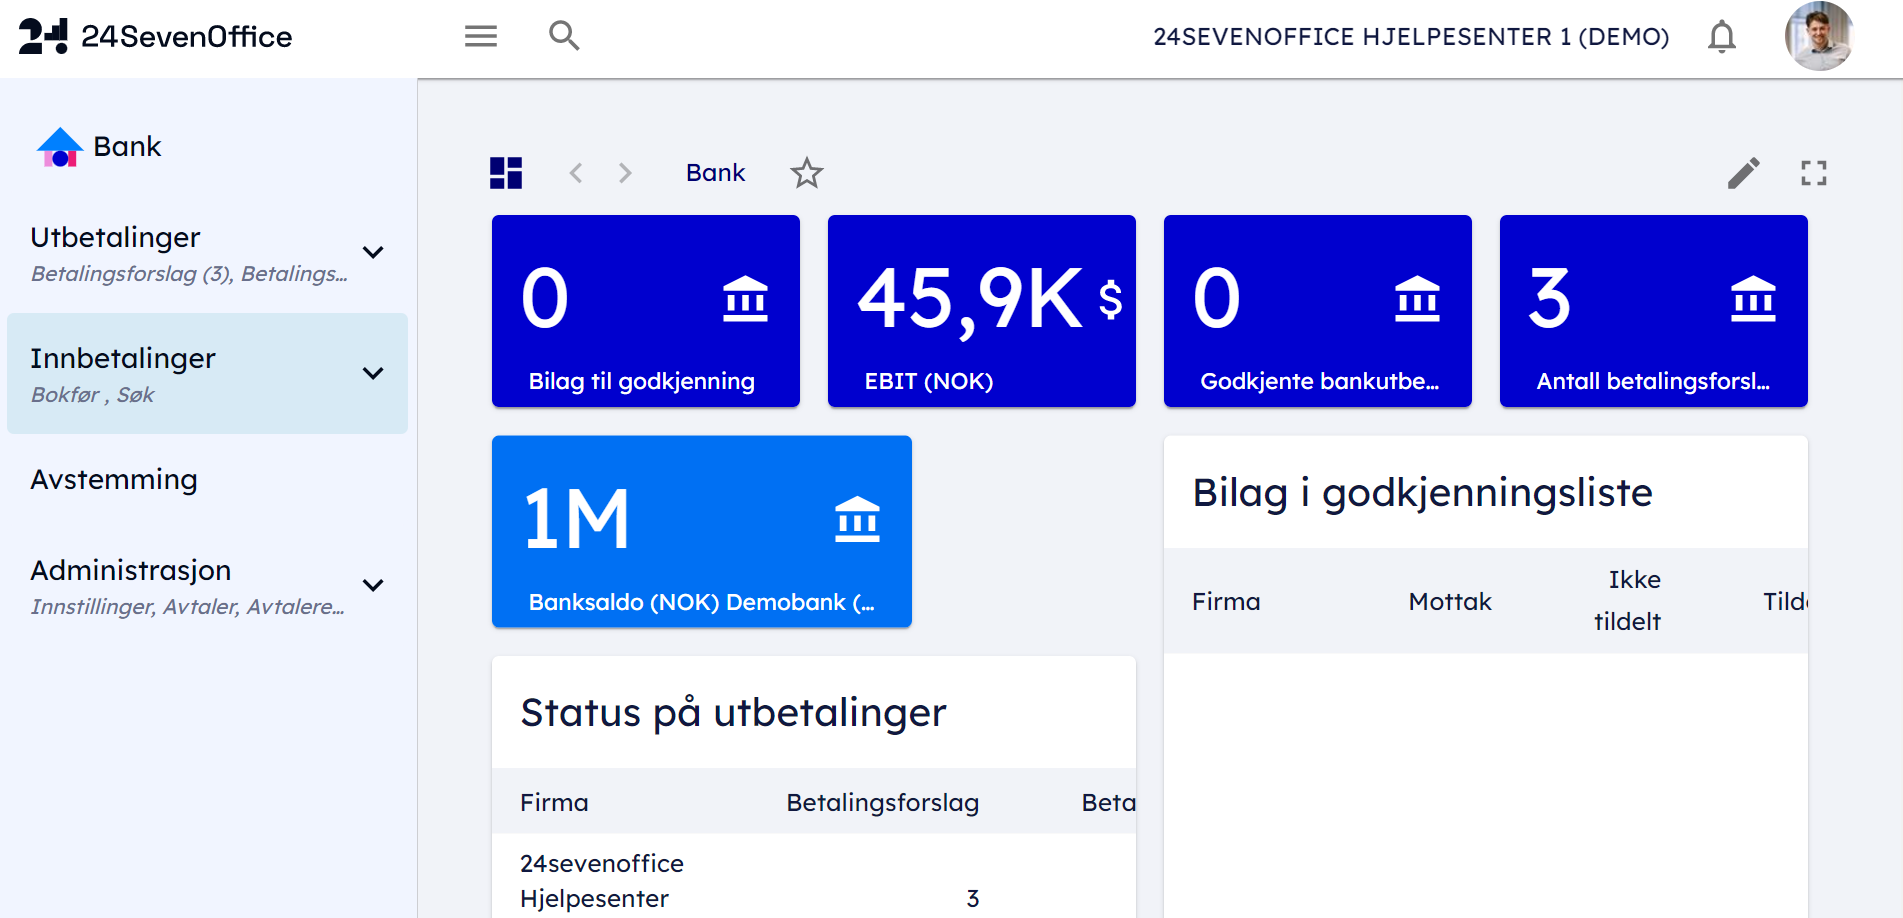Open the notifications bell
Screen dimensions: 1903x918
point(1721,37)
